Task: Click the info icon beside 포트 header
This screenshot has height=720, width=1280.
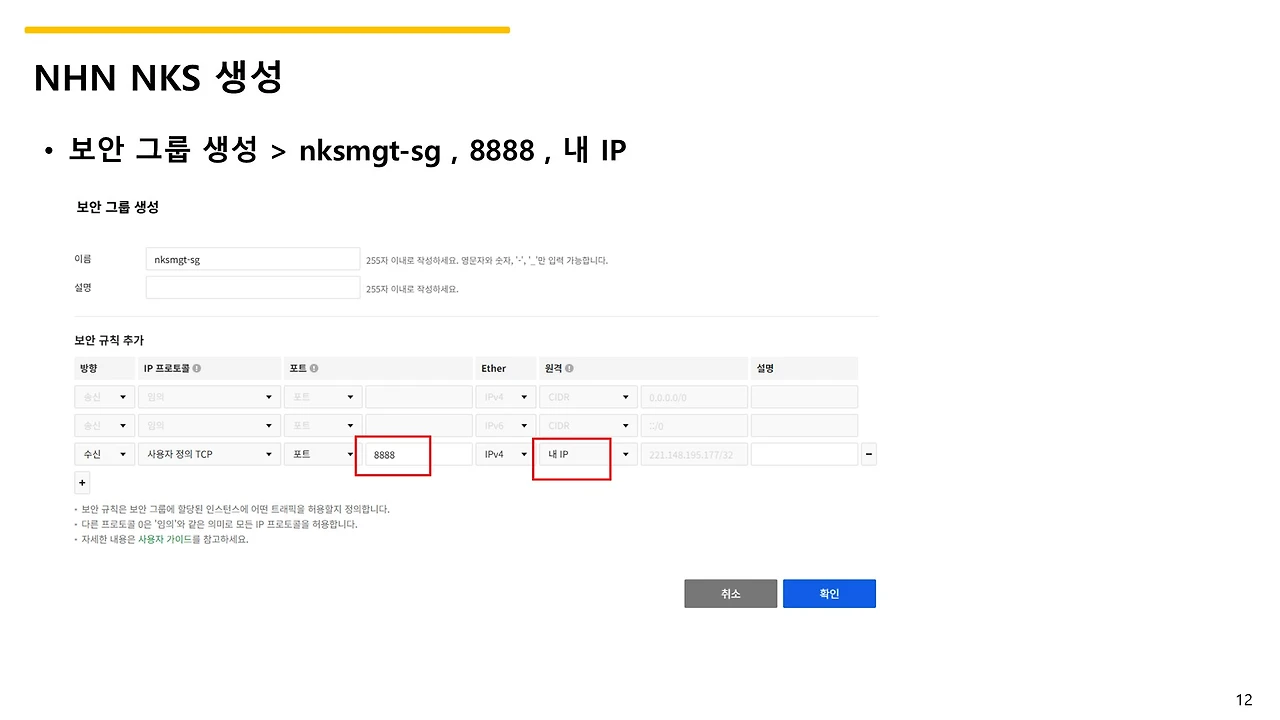Action: pos(314,369)
